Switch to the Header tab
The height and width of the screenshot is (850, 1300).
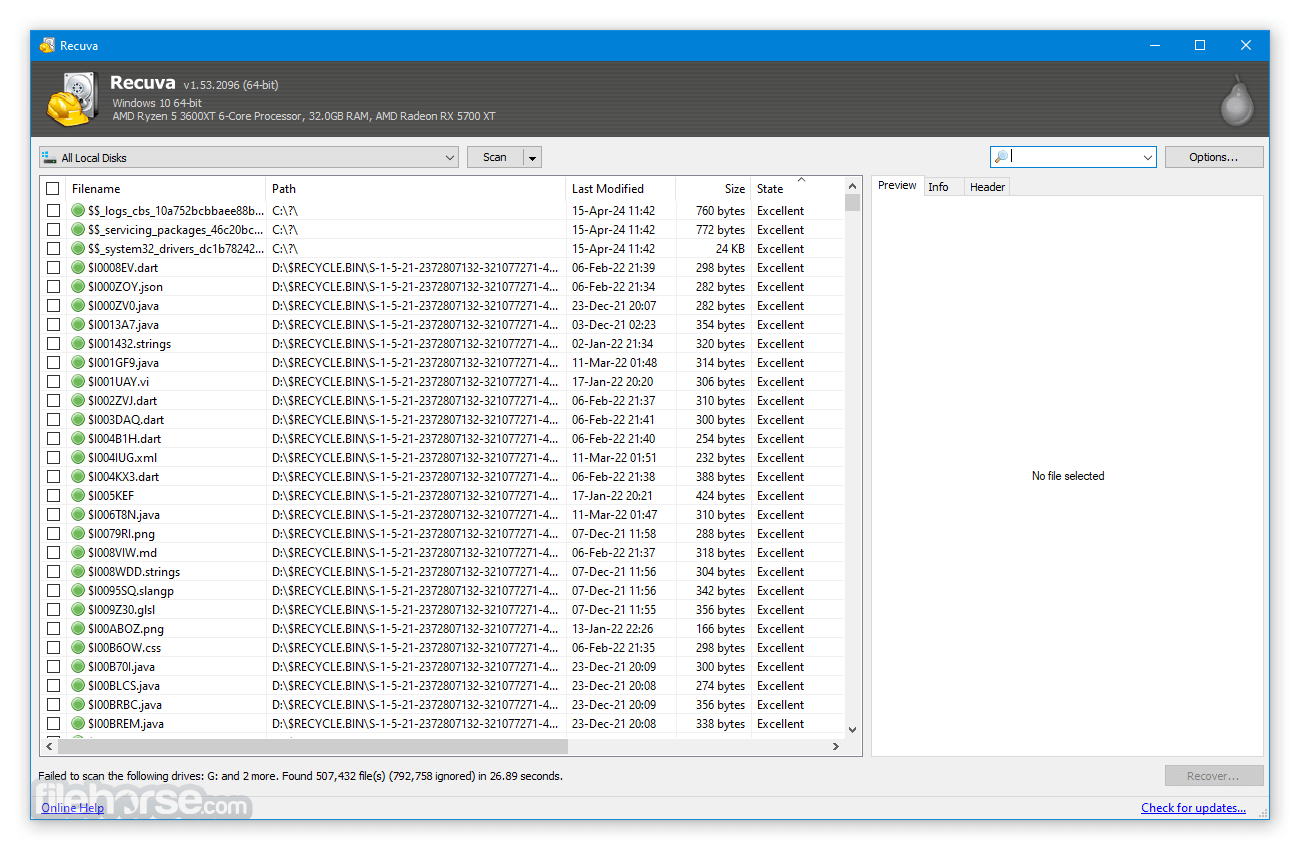click(987, 187)
